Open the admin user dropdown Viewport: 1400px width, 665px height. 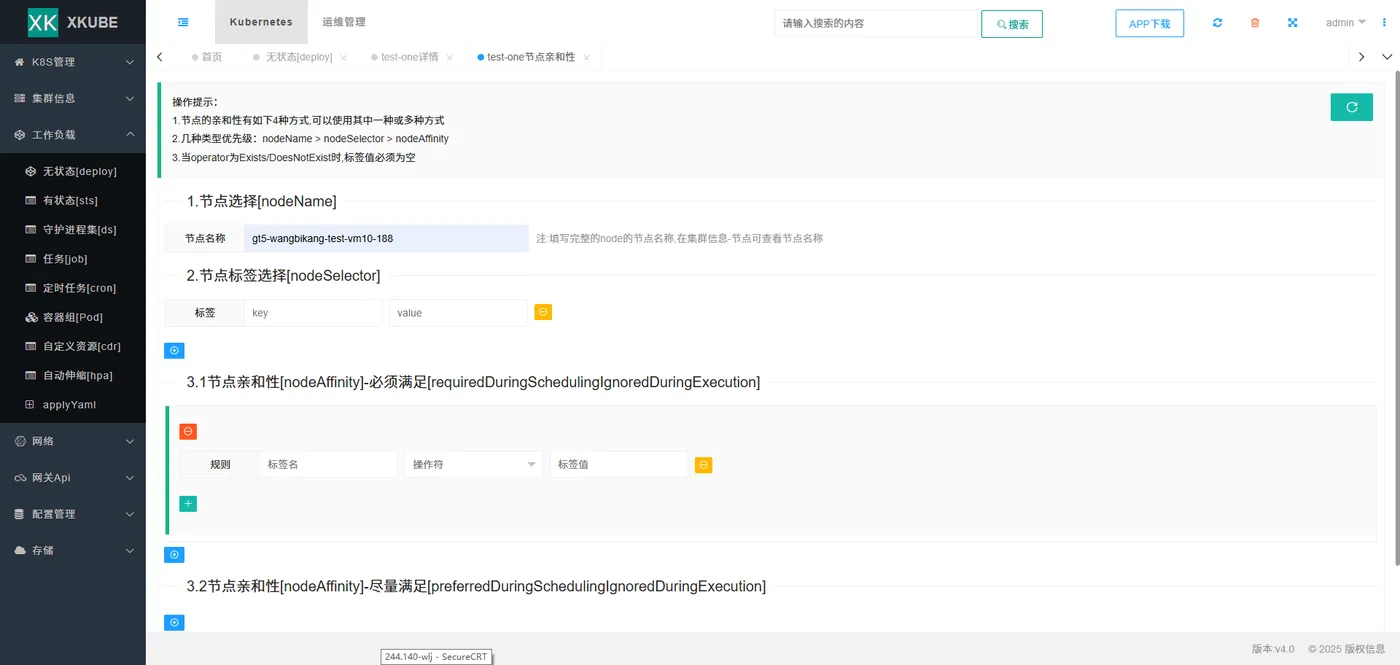tap(1345, 23)
